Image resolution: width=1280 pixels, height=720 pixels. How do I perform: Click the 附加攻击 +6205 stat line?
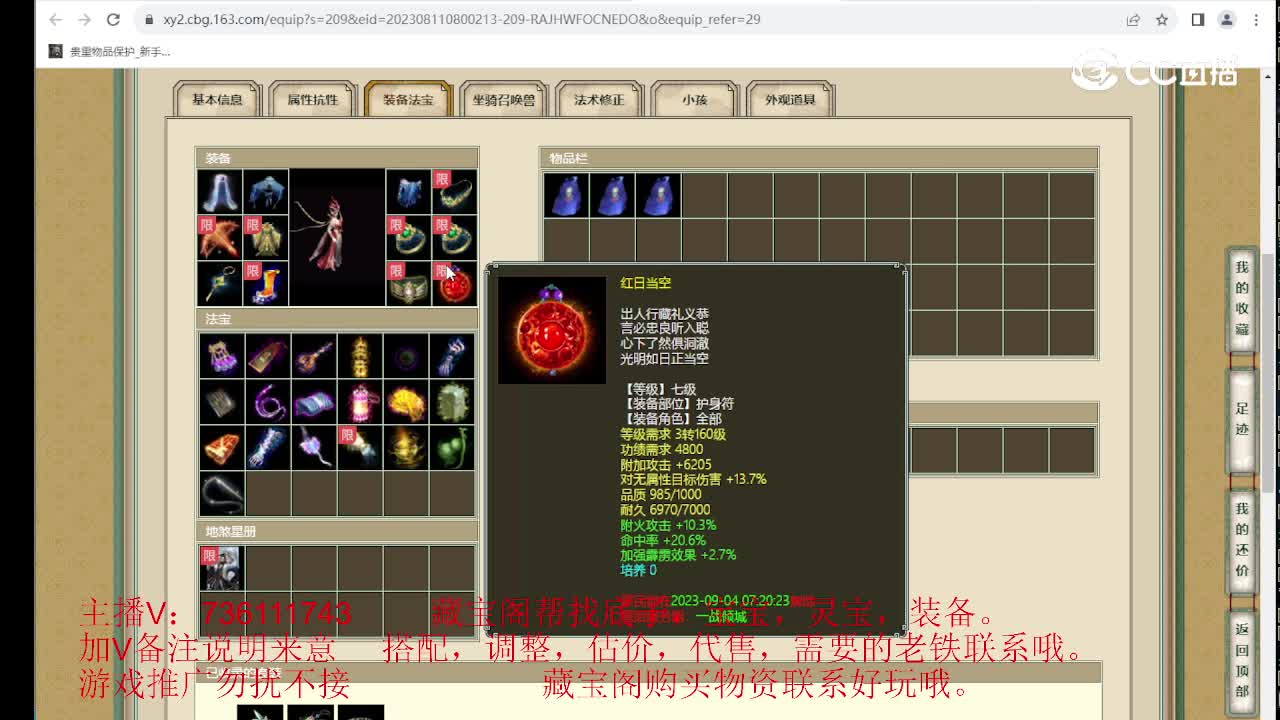[666, 464]
